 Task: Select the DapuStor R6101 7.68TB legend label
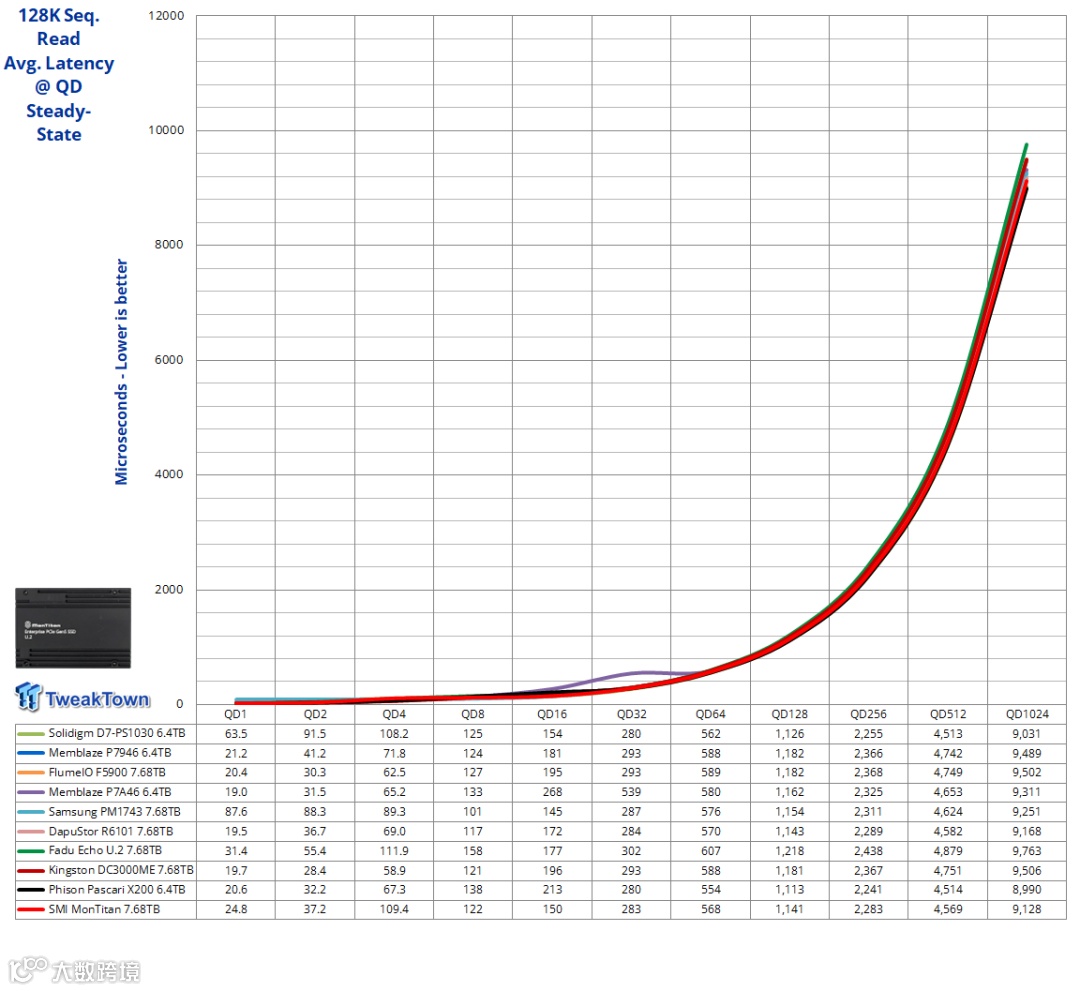(x=111, y=831)
